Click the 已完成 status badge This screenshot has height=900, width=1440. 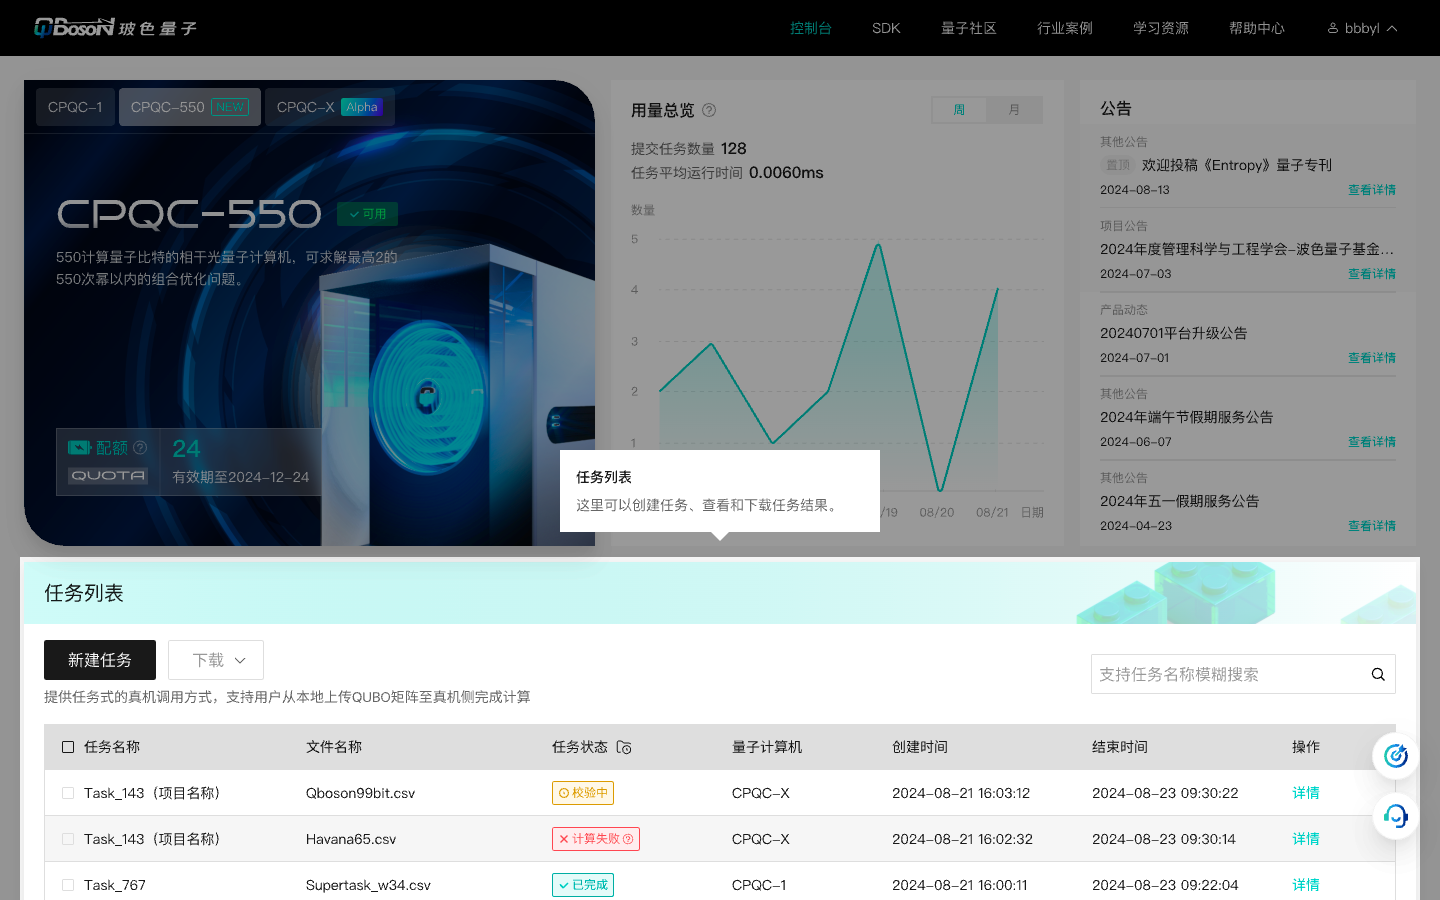[583, 885]
